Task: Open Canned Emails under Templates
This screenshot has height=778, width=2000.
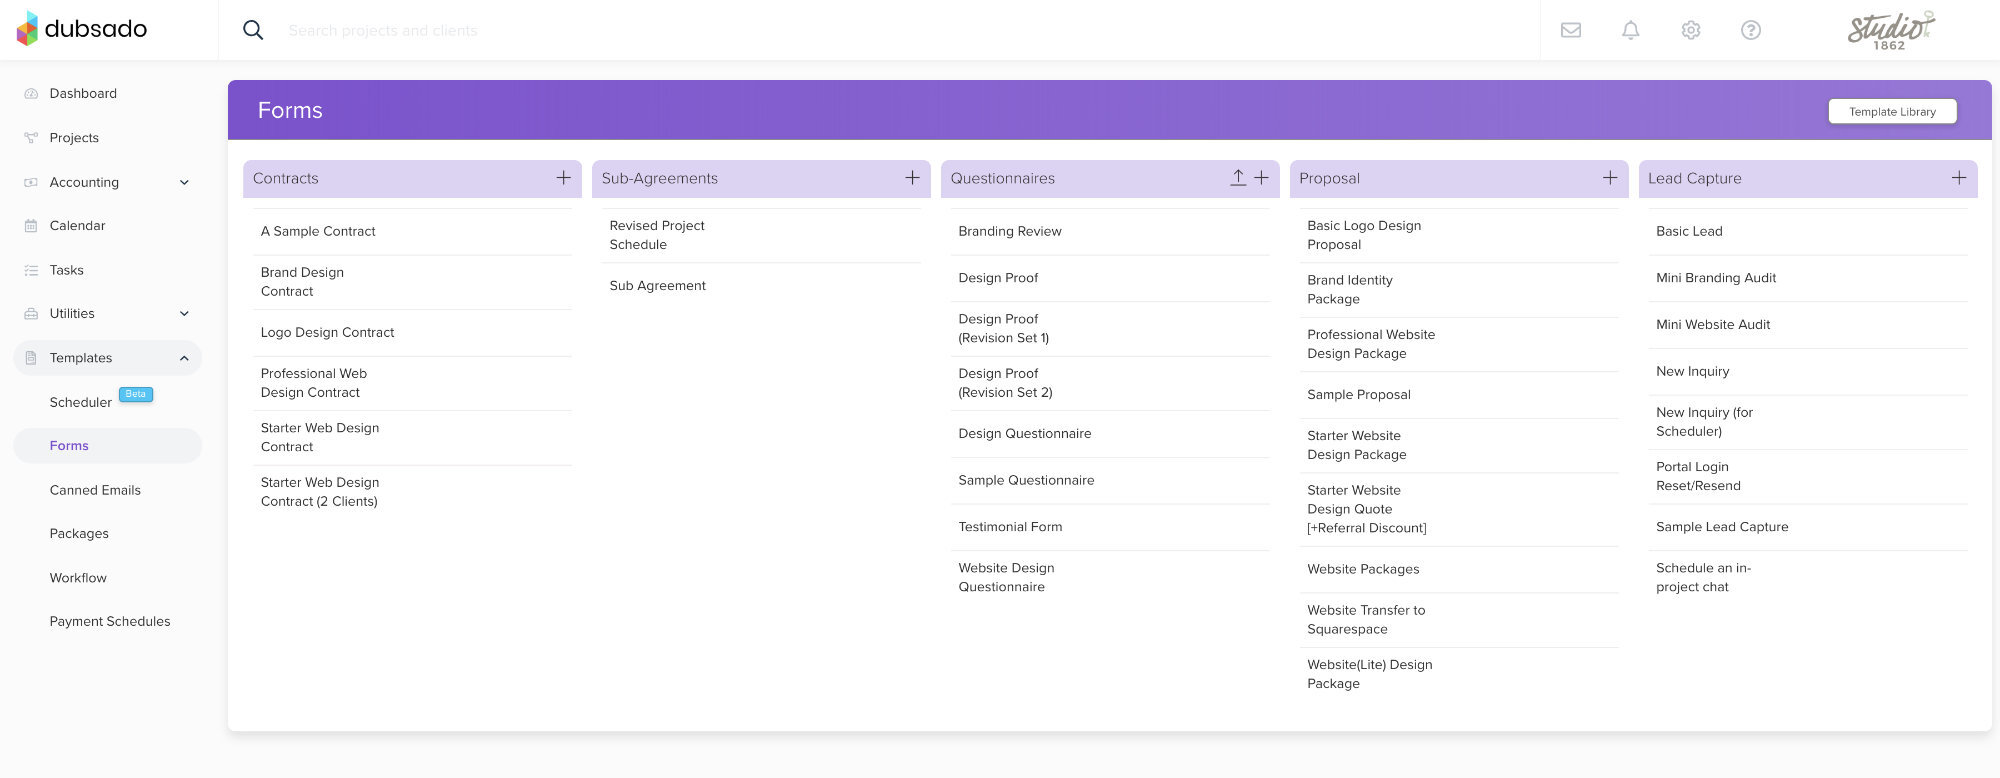Action: 95,490
